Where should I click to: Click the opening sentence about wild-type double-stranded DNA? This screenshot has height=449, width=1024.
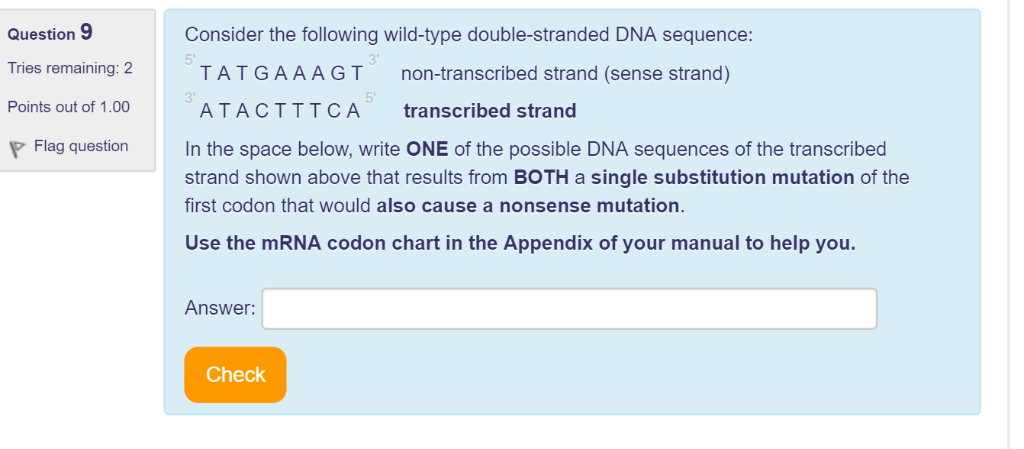[x=469, y=35]
